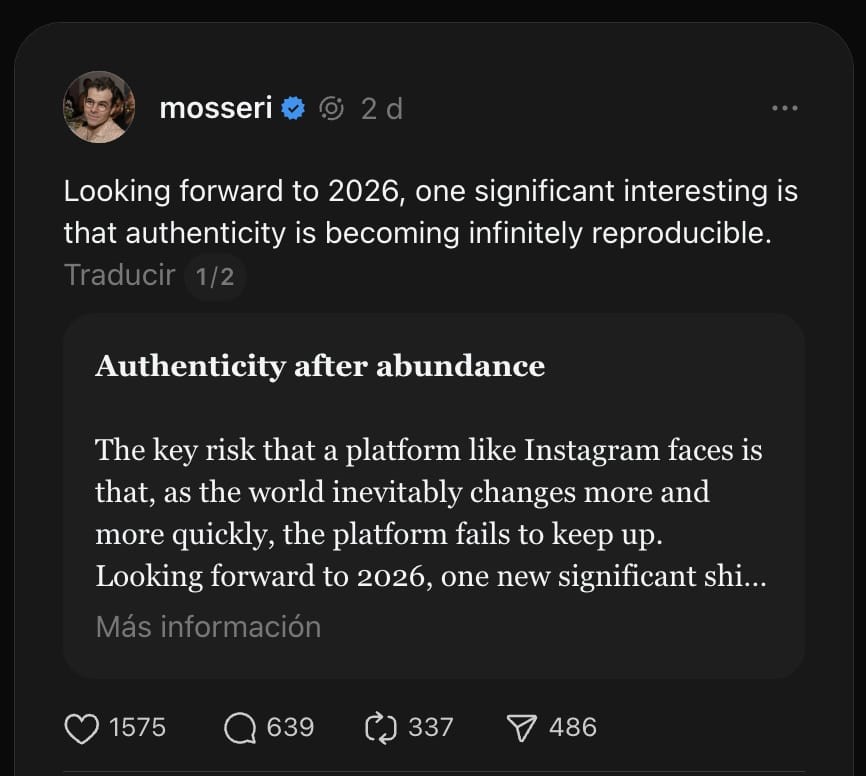Click the 337 reposts count
Viewport: 866px width, 776px height.
tap(430, 727)
